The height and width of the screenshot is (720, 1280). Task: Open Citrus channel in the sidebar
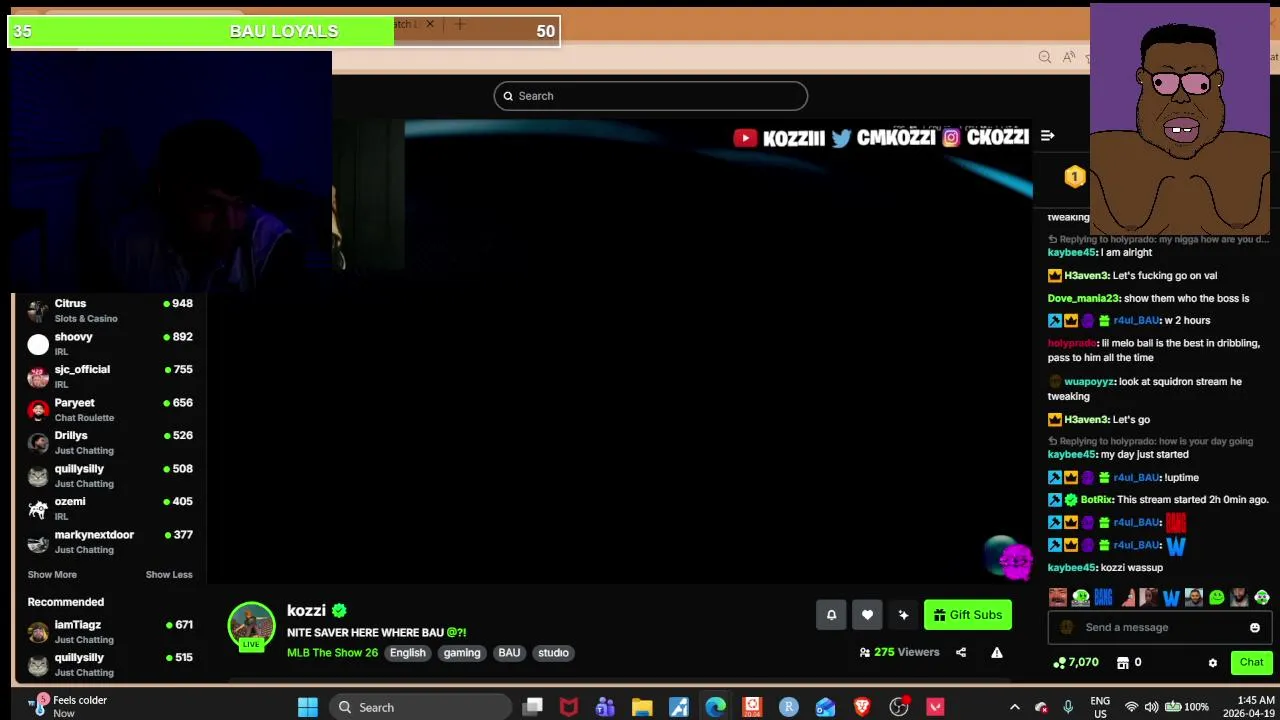110,310
